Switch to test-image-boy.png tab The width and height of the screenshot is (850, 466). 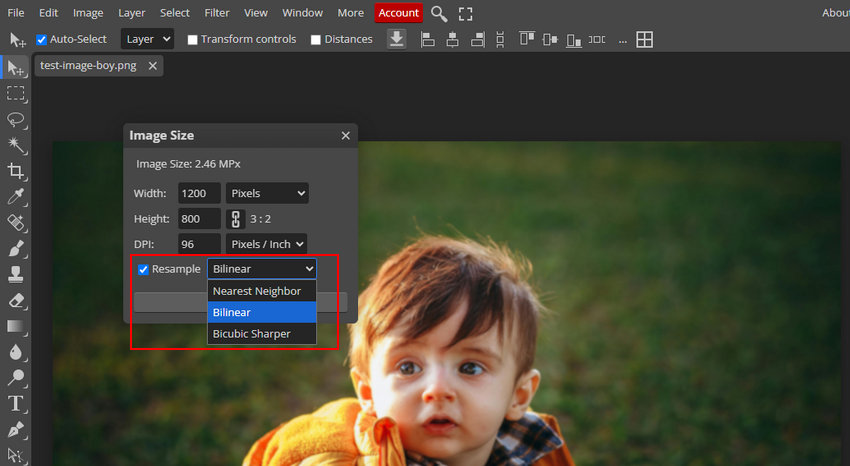(88, 66)
